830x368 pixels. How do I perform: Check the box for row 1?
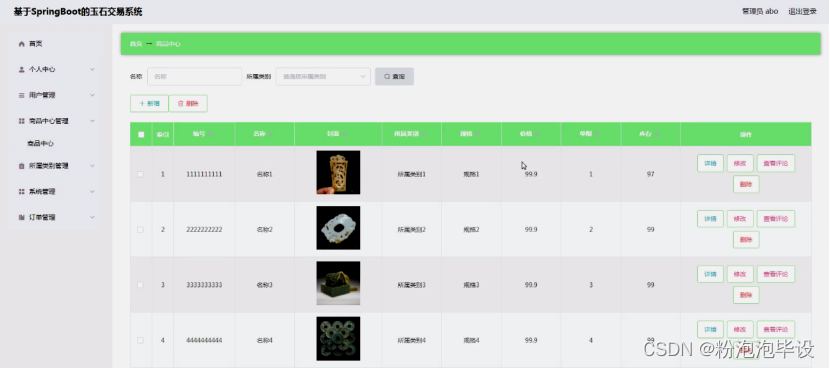pyautogui.click(x=140, y=174)
